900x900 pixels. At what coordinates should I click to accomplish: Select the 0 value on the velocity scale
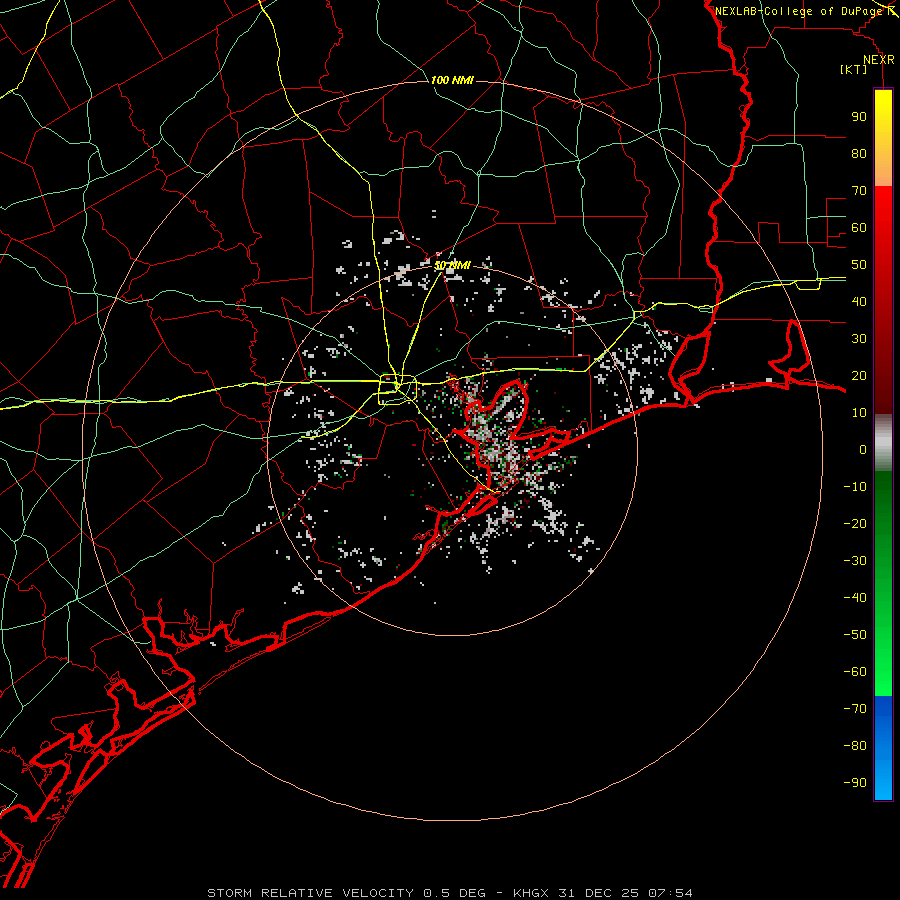tap(863, 449)
